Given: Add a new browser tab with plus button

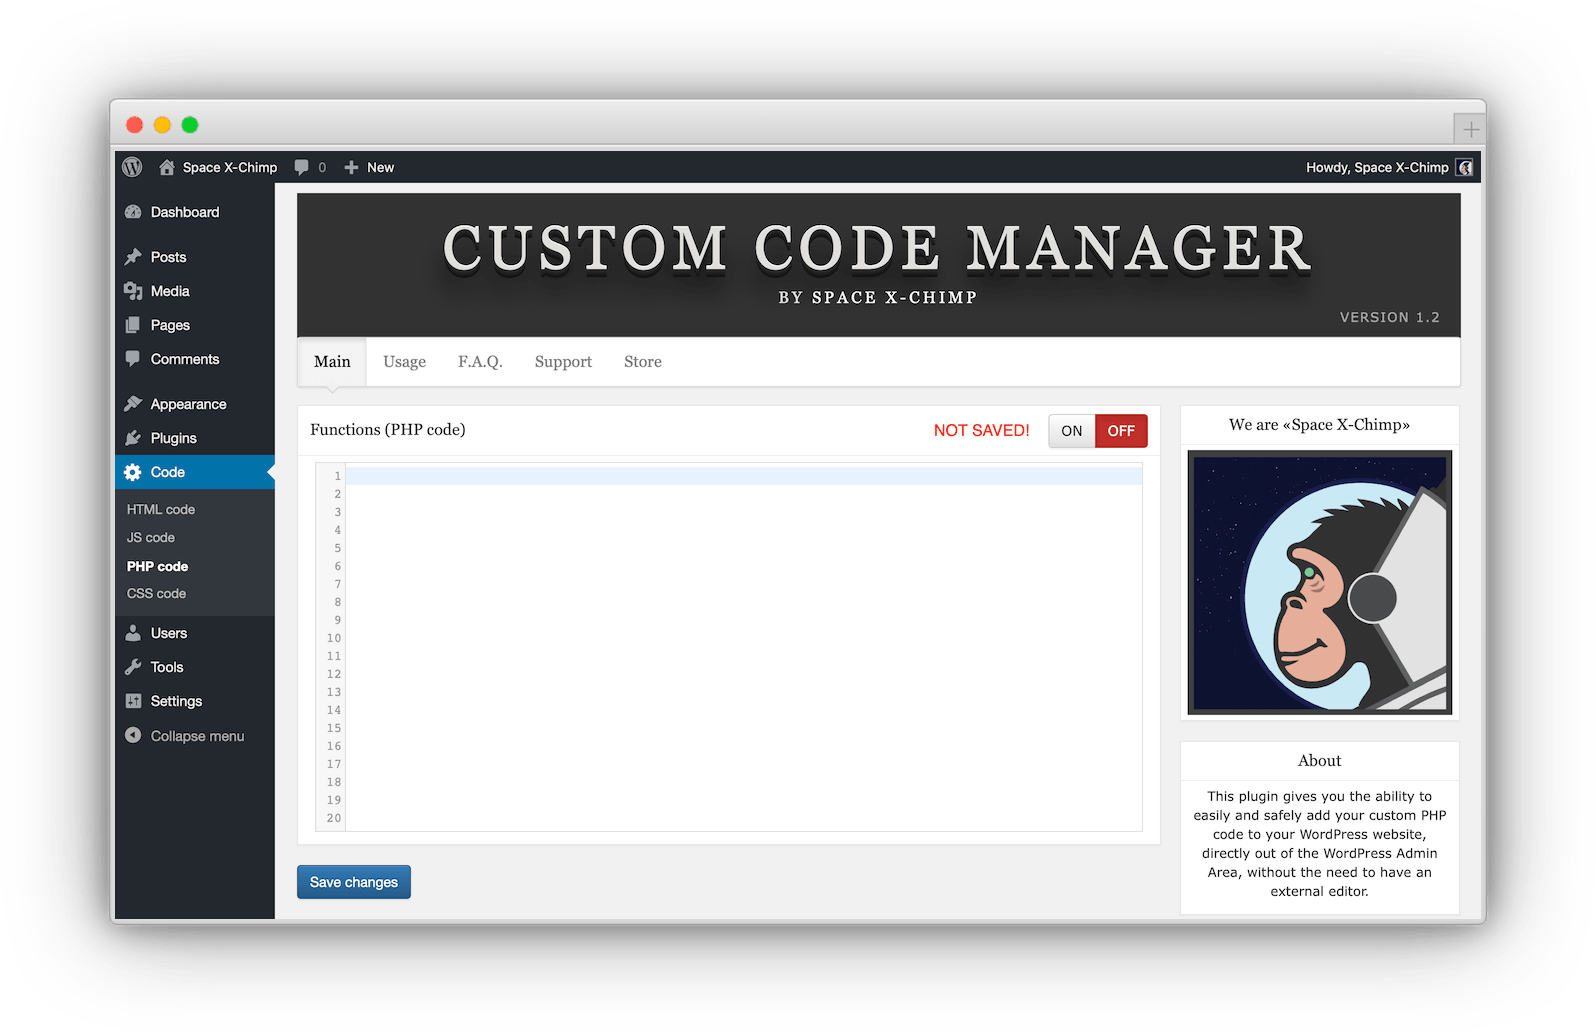Looking at the screenshot, I should [1469, 129].
